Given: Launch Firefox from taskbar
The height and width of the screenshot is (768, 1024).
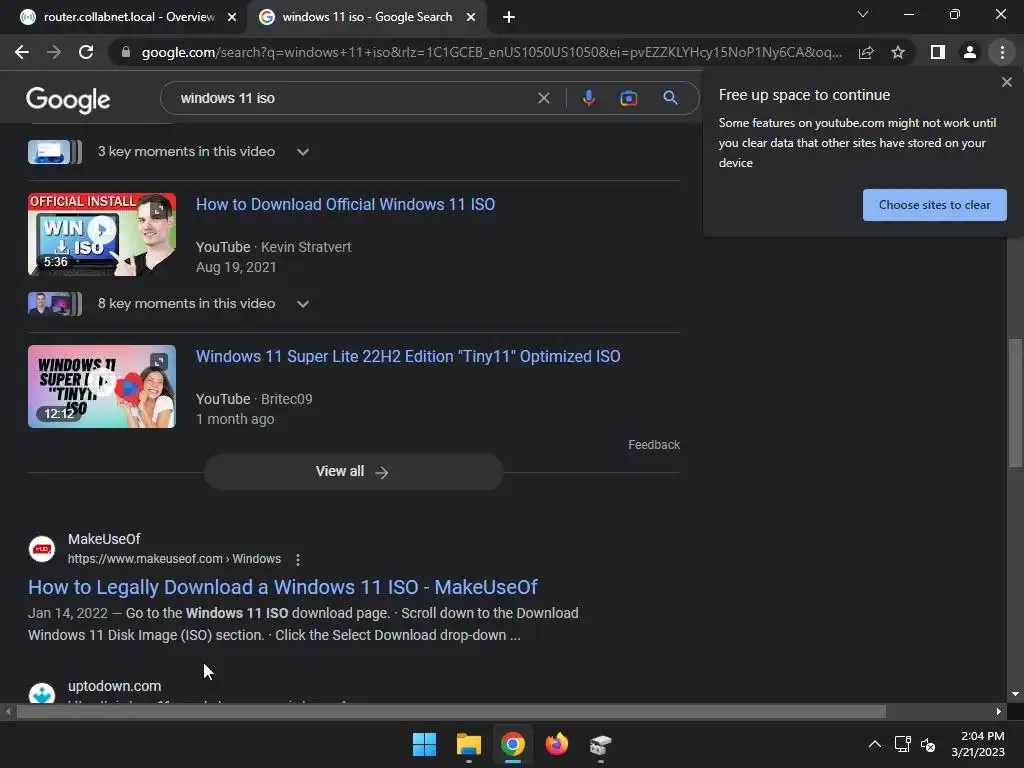Looking at the screenshot, I should [556, 744].
